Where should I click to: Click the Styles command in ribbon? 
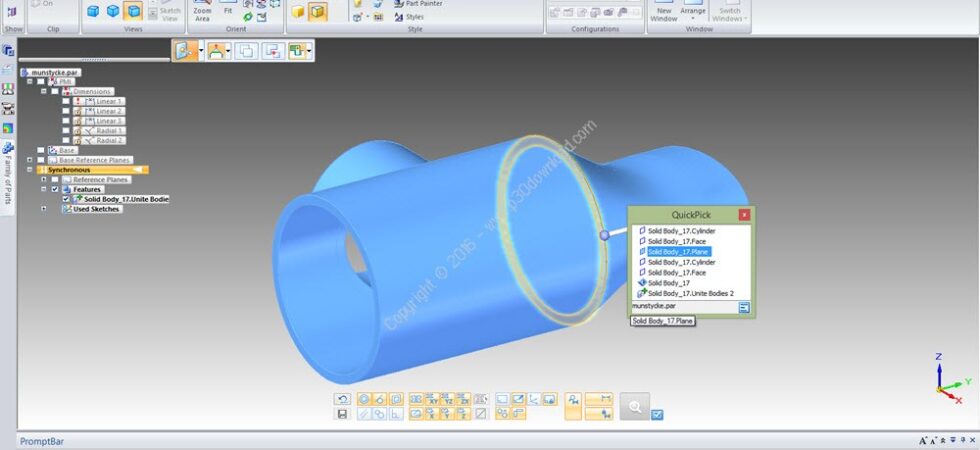(x=408, y=18)
